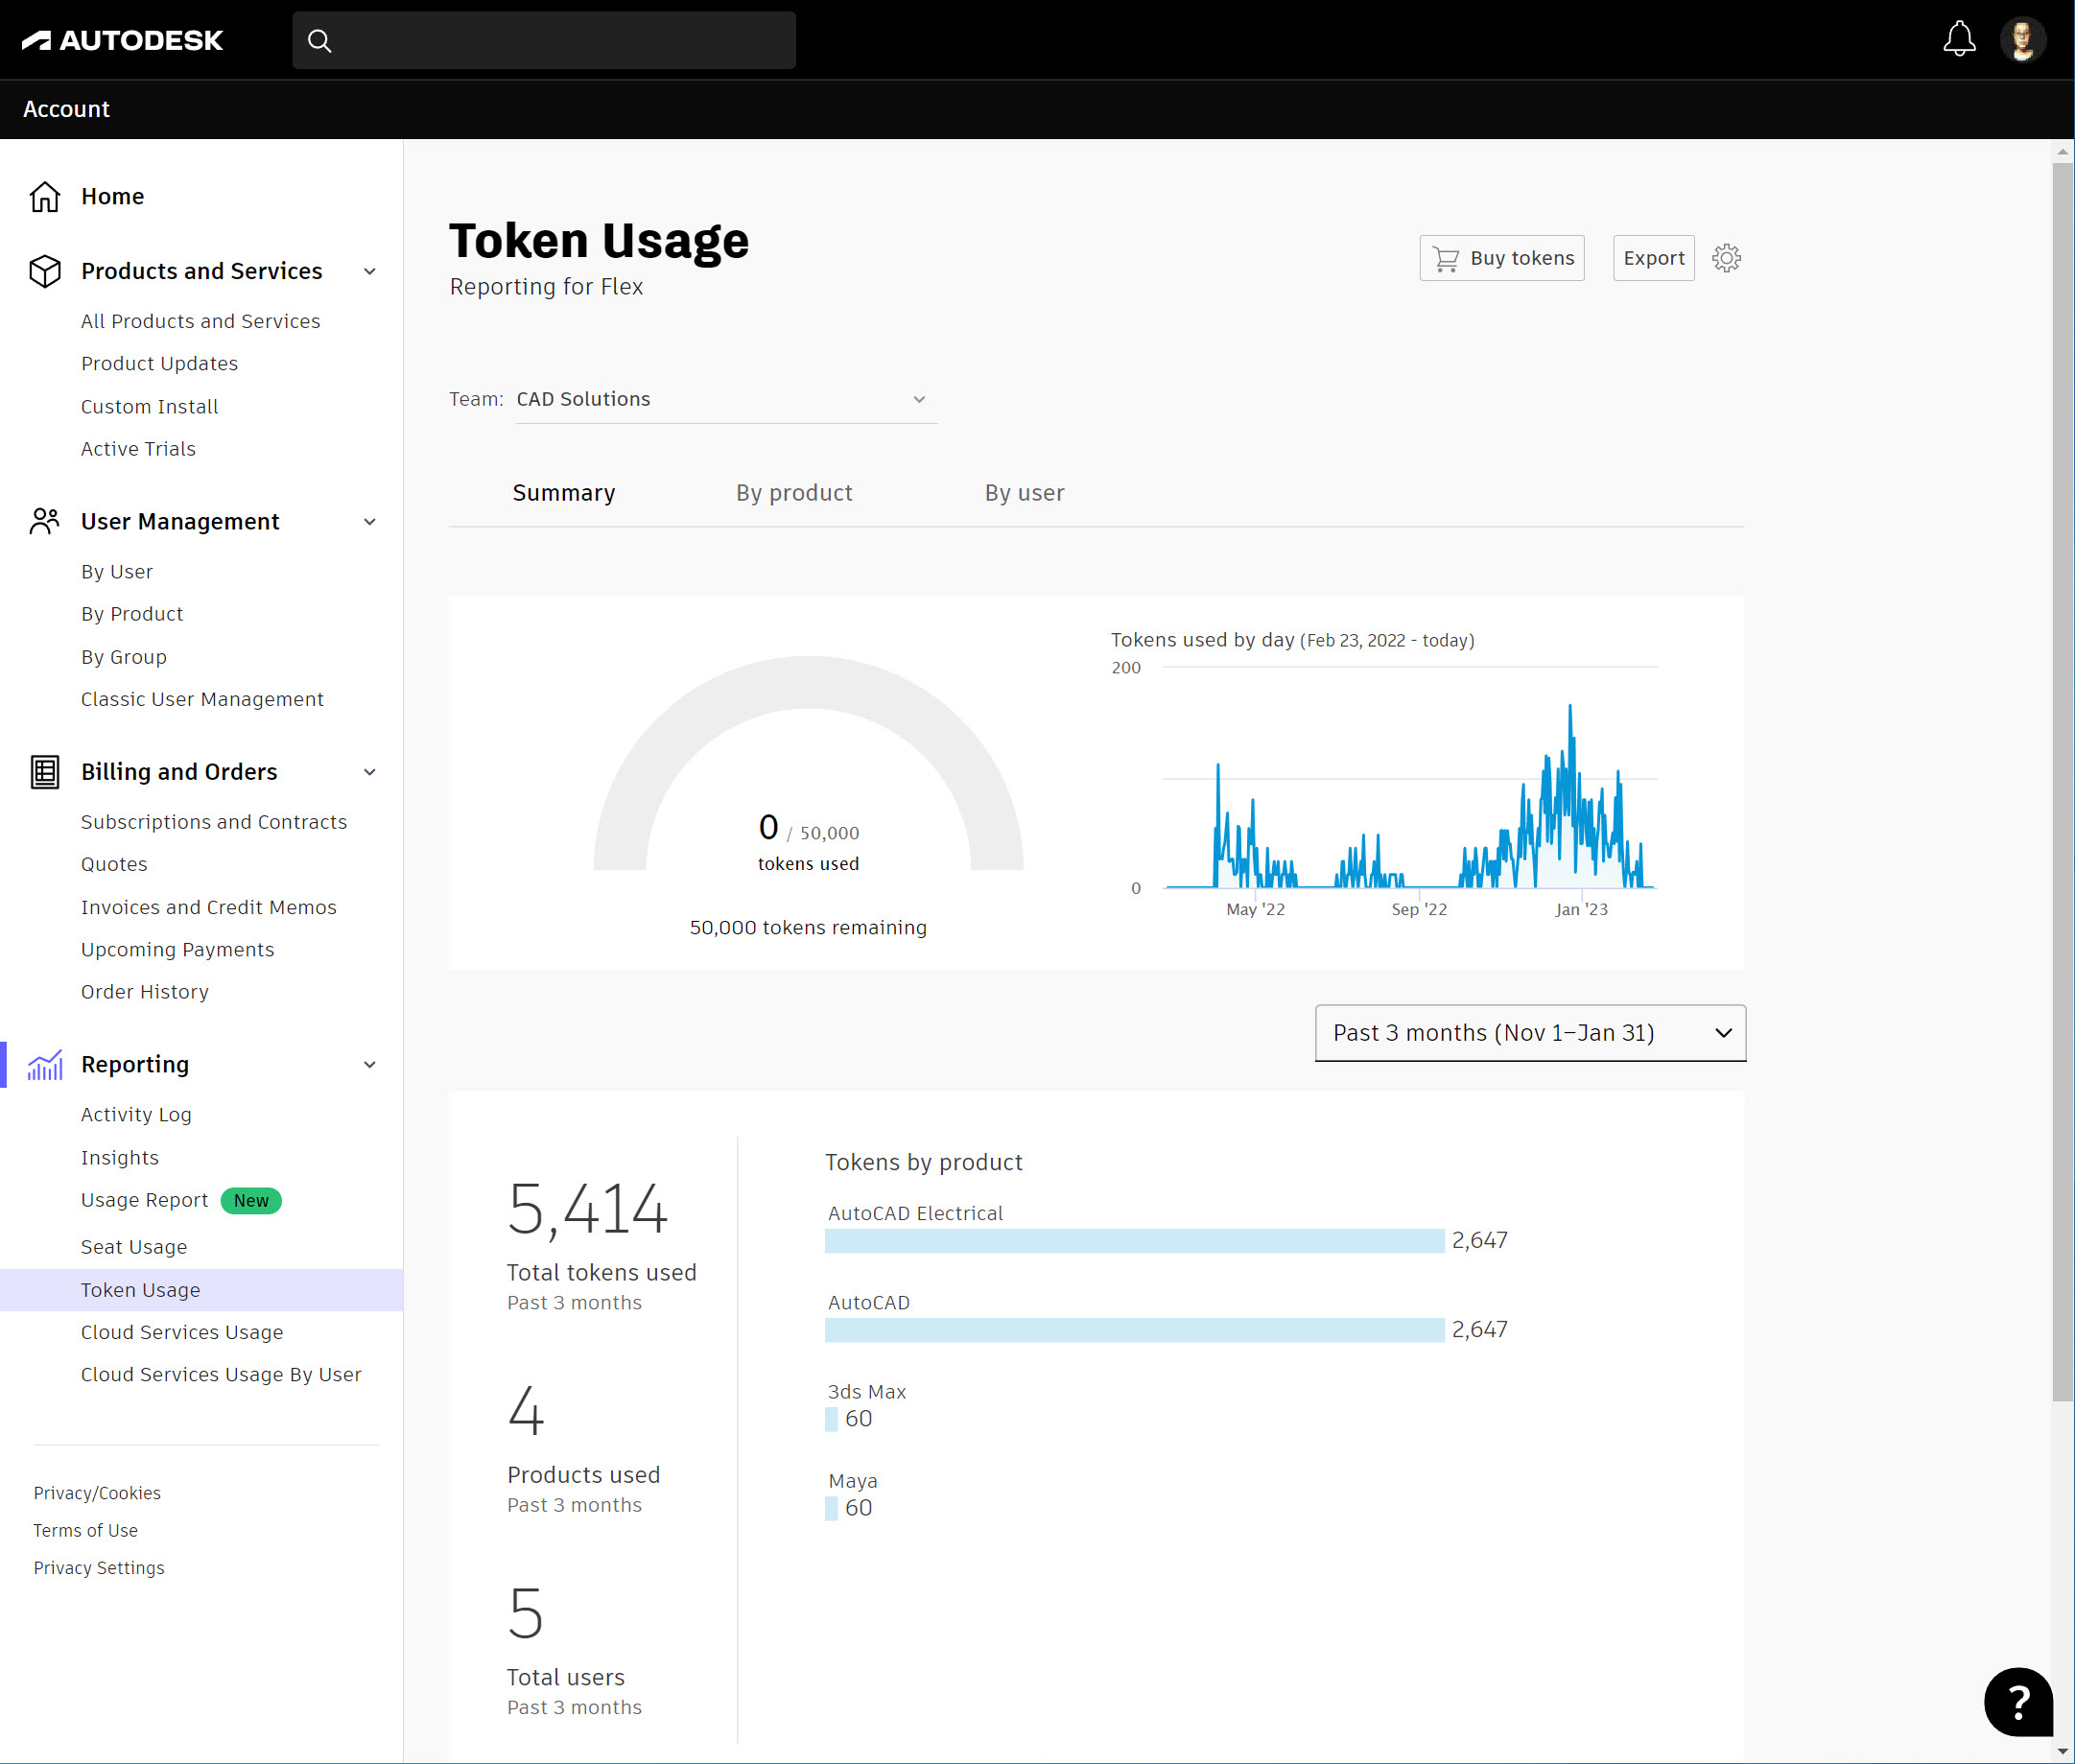2075x1764 pixels.
Task: Click into the search input field
Action: 544,41
